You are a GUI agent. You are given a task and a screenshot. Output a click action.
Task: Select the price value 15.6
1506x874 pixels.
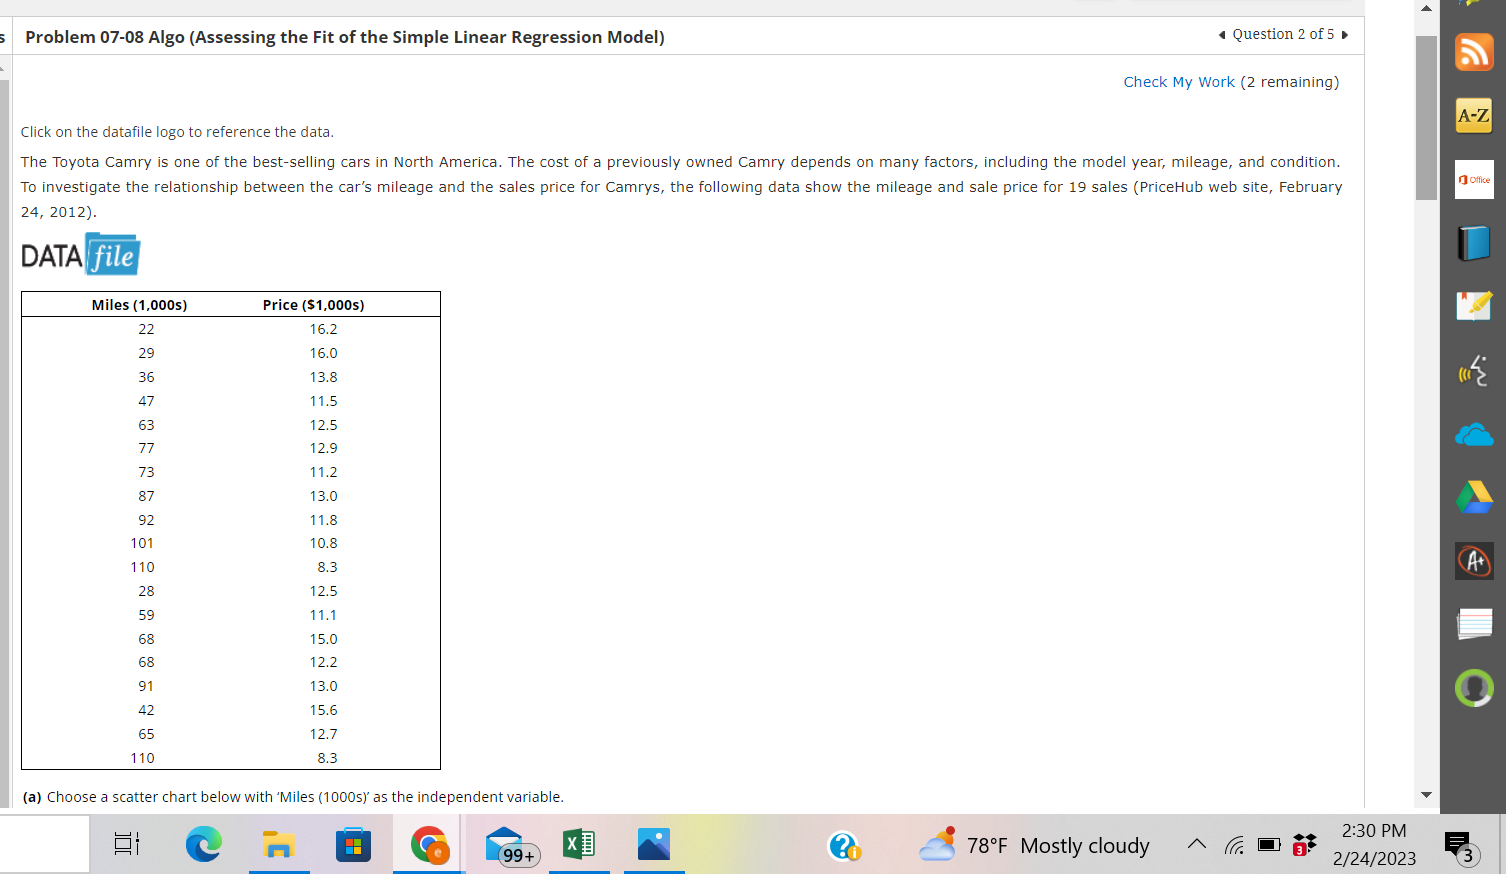coord(323,710)
